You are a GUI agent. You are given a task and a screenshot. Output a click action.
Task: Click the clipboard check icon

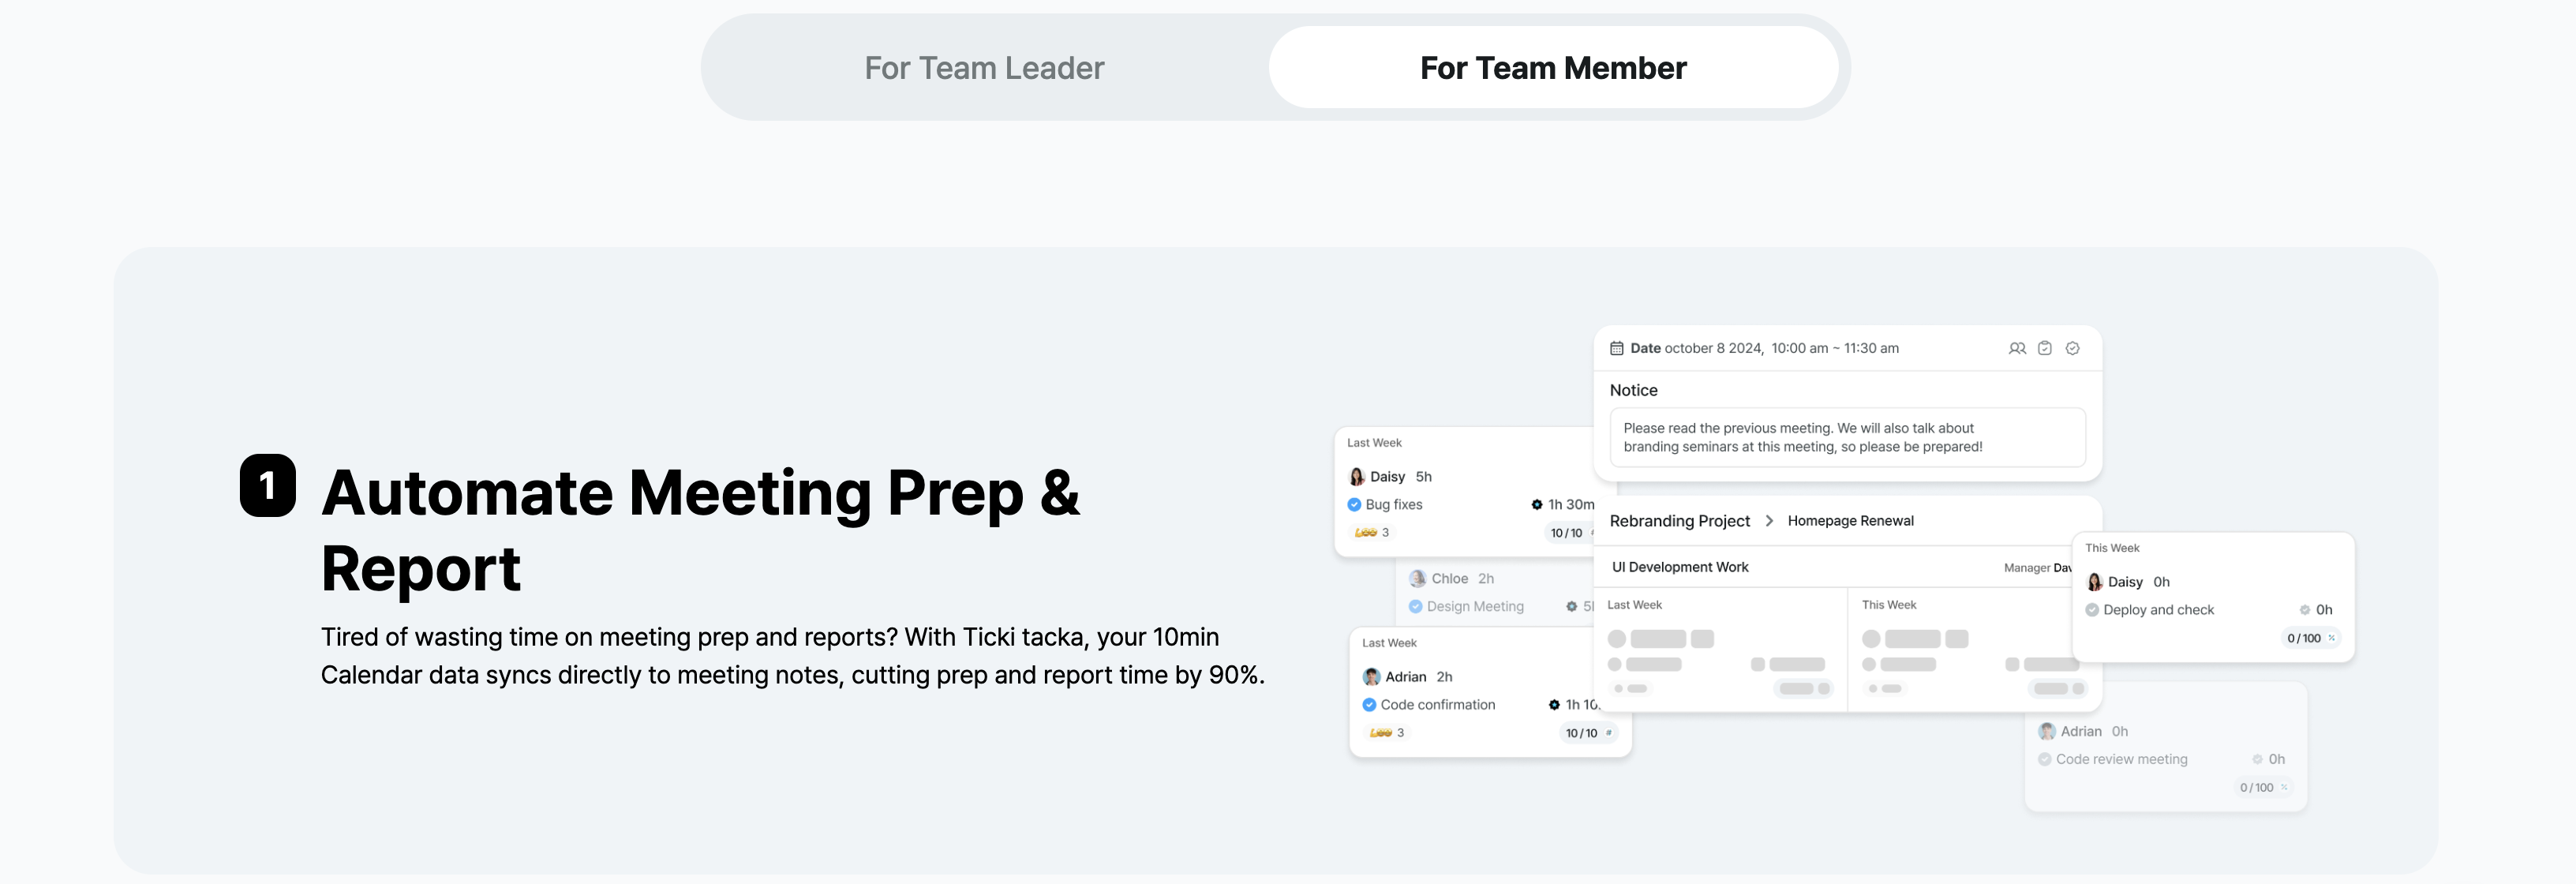pyautogui.click(x=2045, y=348)
